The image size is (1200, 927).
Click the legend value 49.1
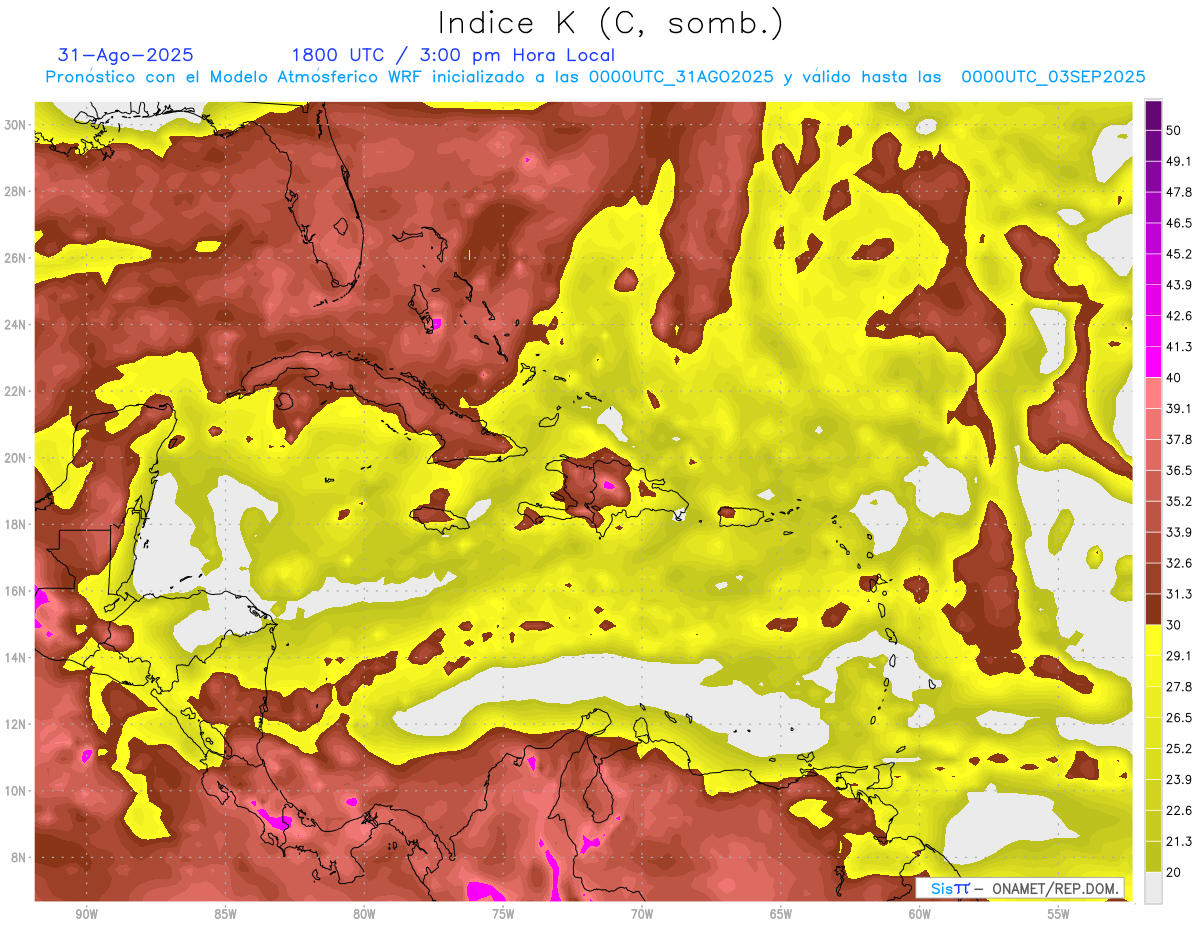[1178, 161]
